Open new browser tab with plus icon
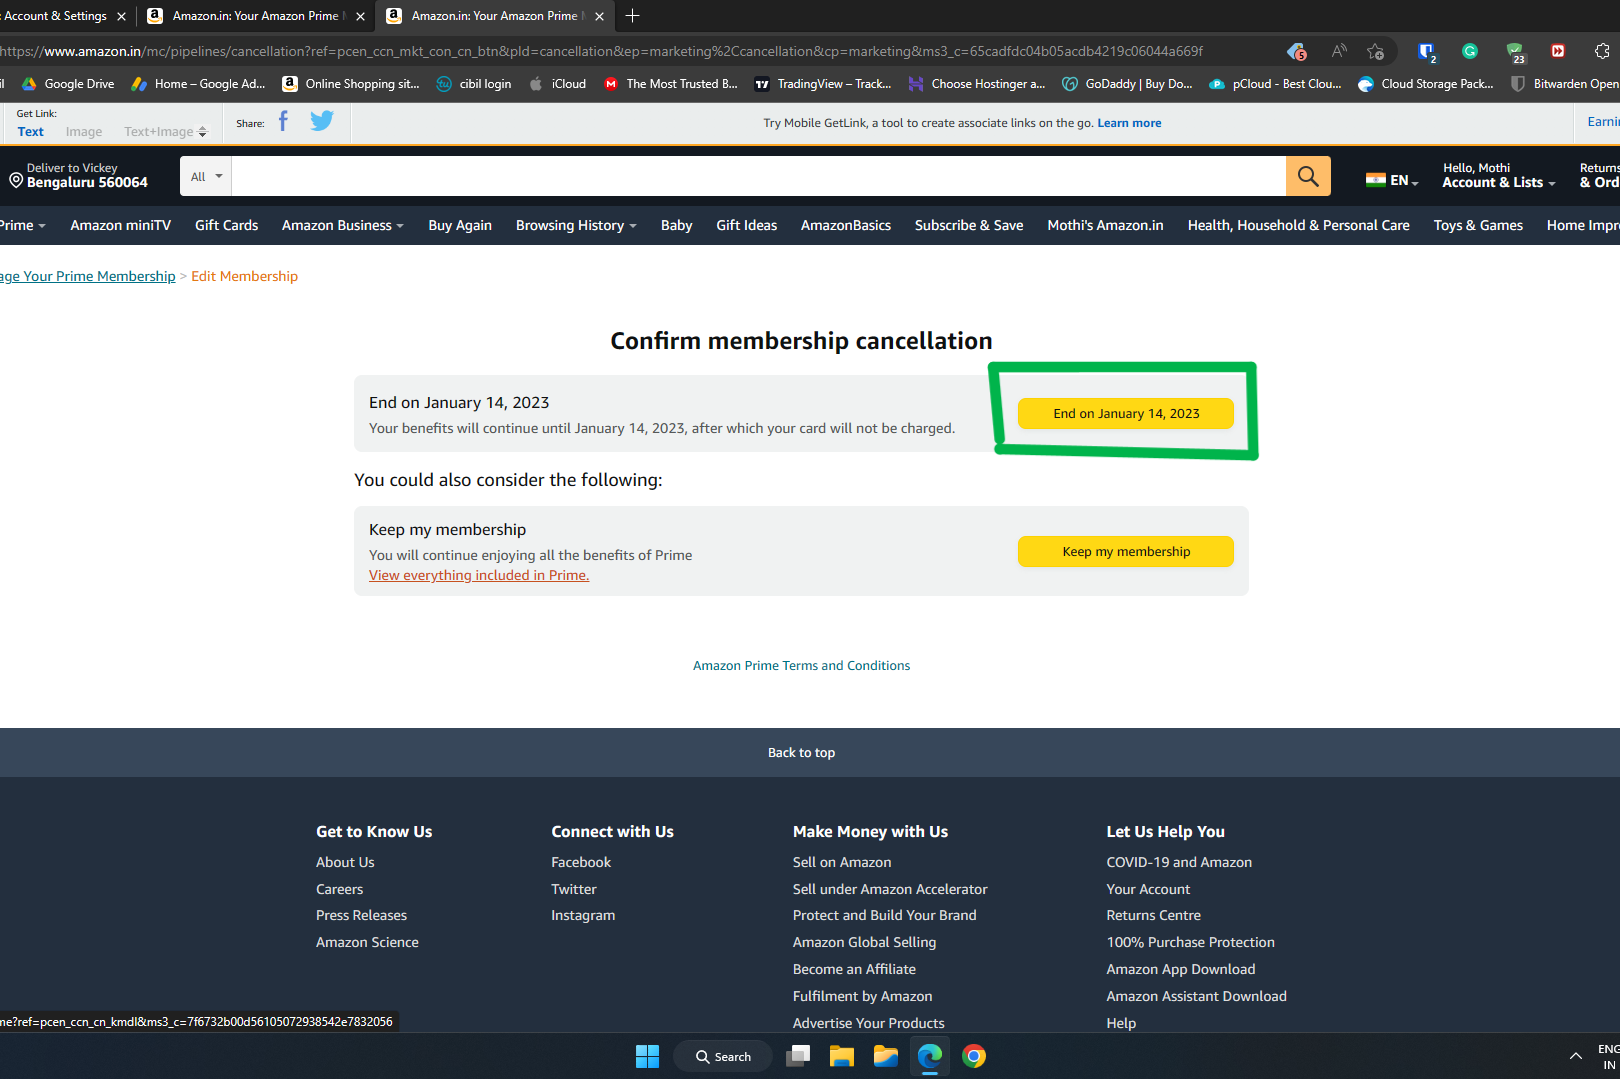Screen dimensions: 1620x1079 [632, 15]
